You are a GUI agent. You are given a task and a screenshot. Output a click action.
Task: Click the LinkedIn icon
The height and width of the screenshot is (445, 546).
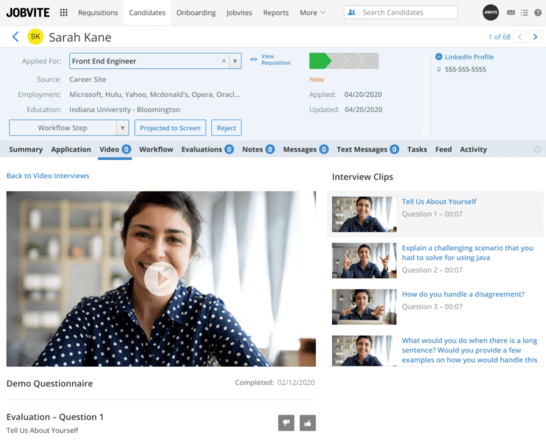pyautogui.click(x=439, y=56)
